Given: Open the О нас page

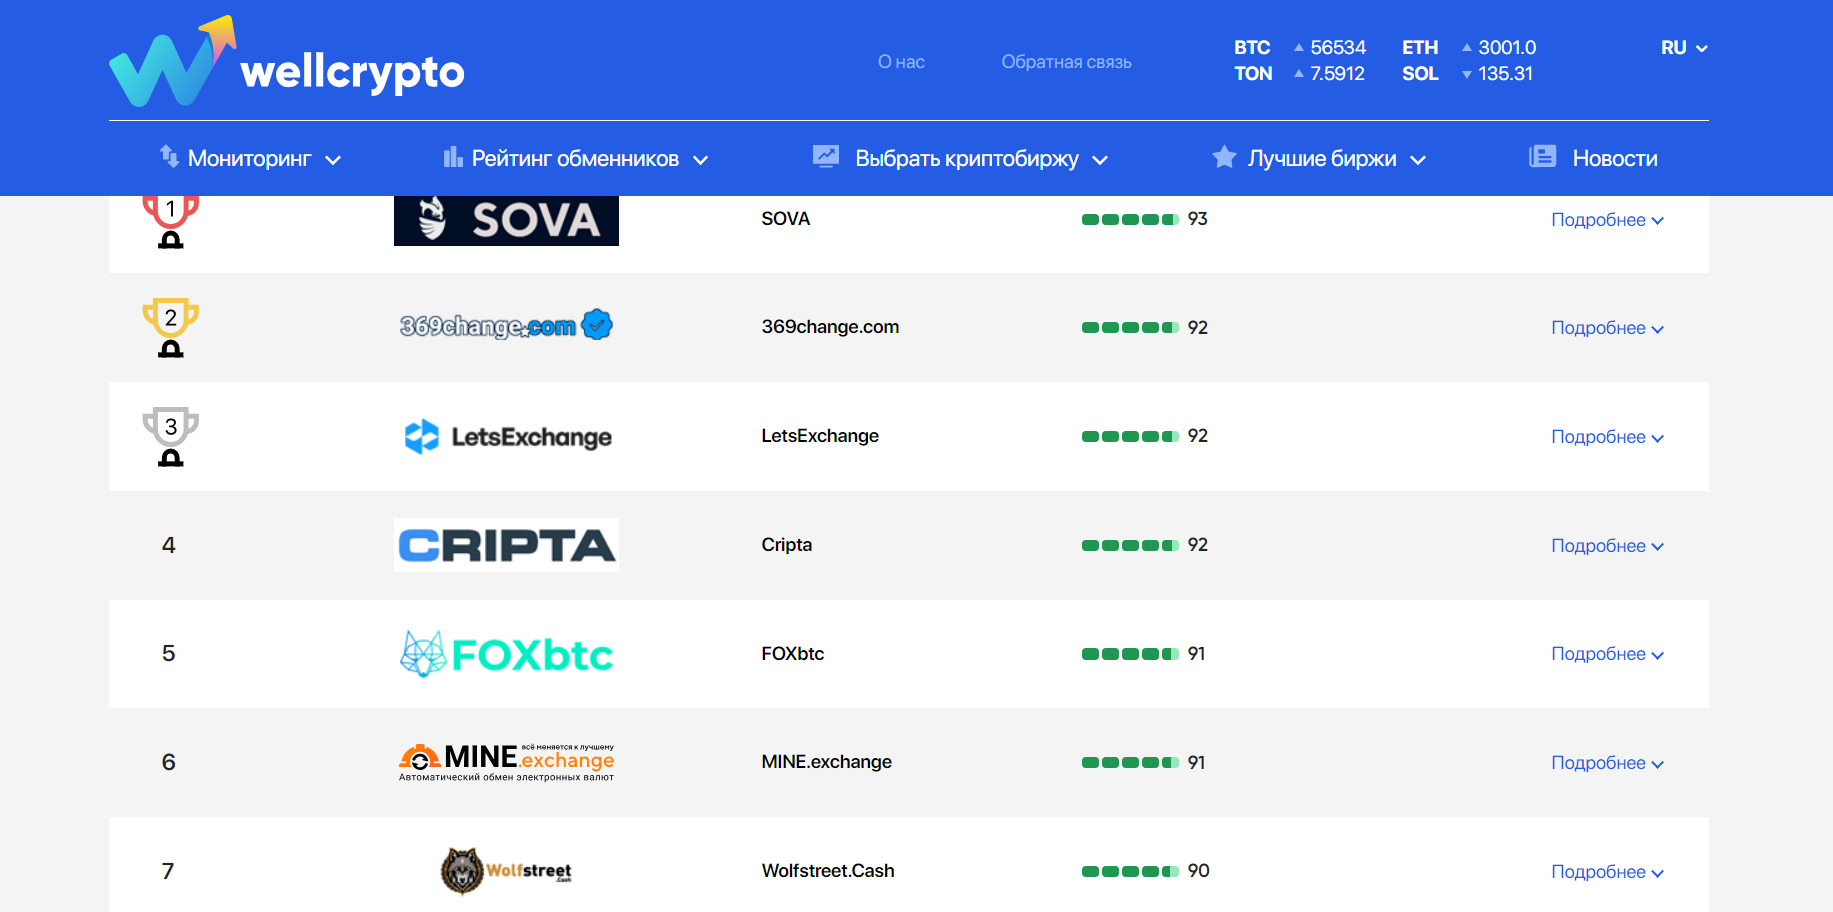Looking at the screenshot, I should point(901,62).
